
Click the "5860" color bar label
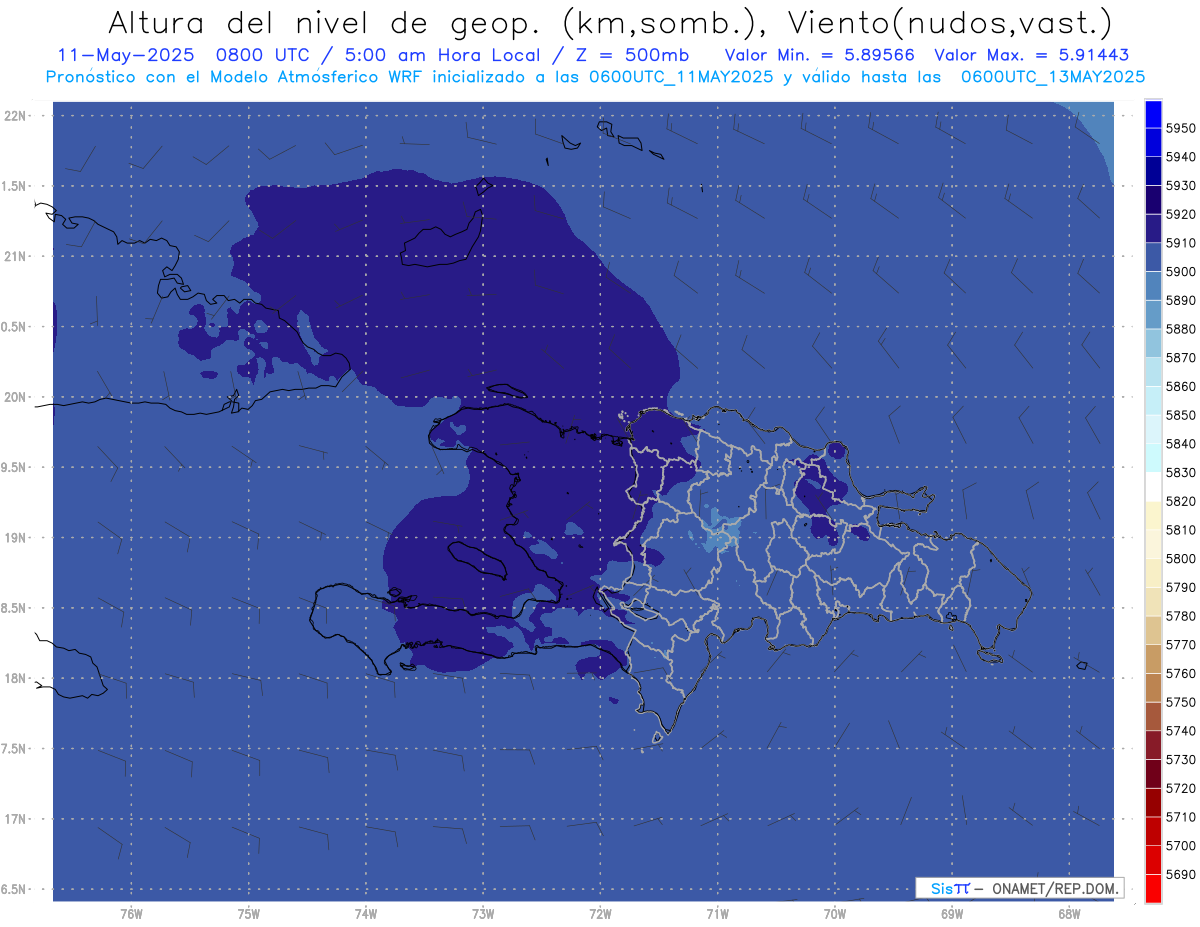(1181, 386)
